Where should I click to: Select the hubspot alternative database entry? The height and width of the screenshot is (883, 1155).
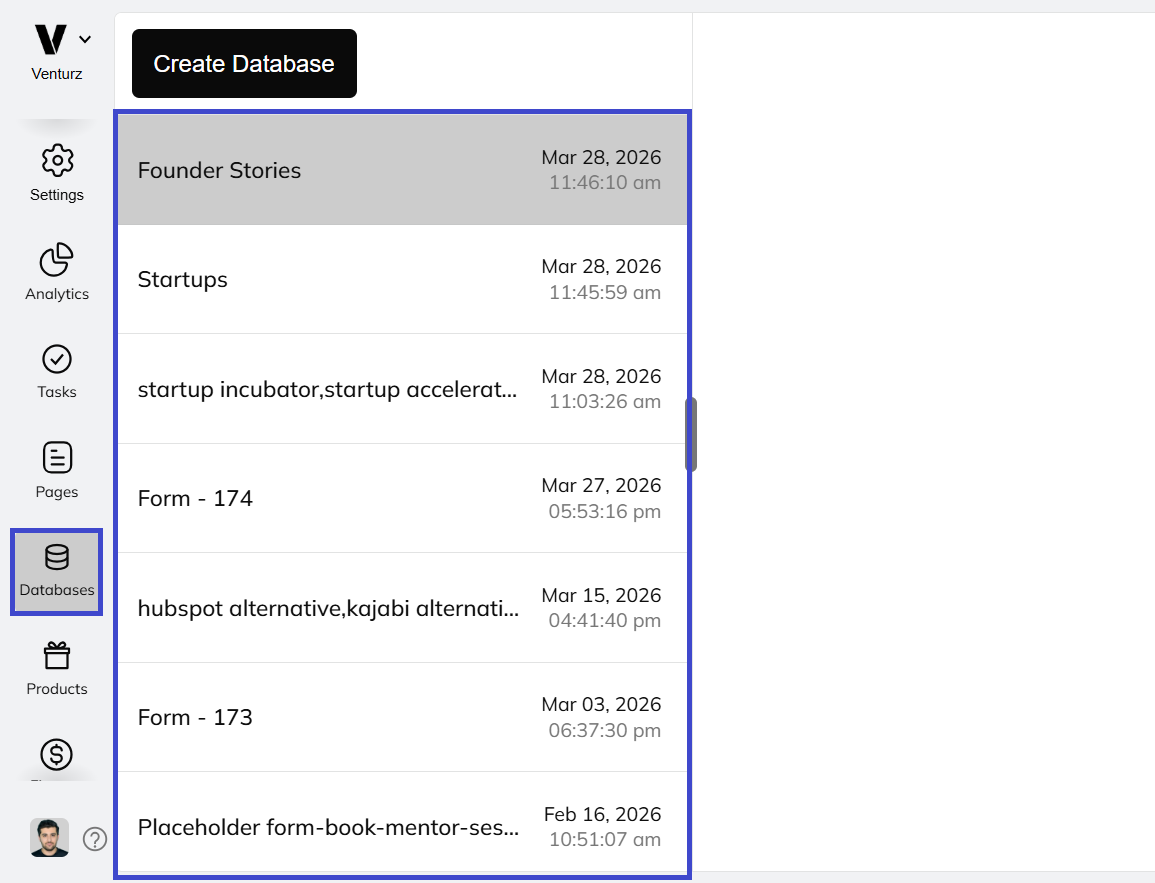[400, 608]
